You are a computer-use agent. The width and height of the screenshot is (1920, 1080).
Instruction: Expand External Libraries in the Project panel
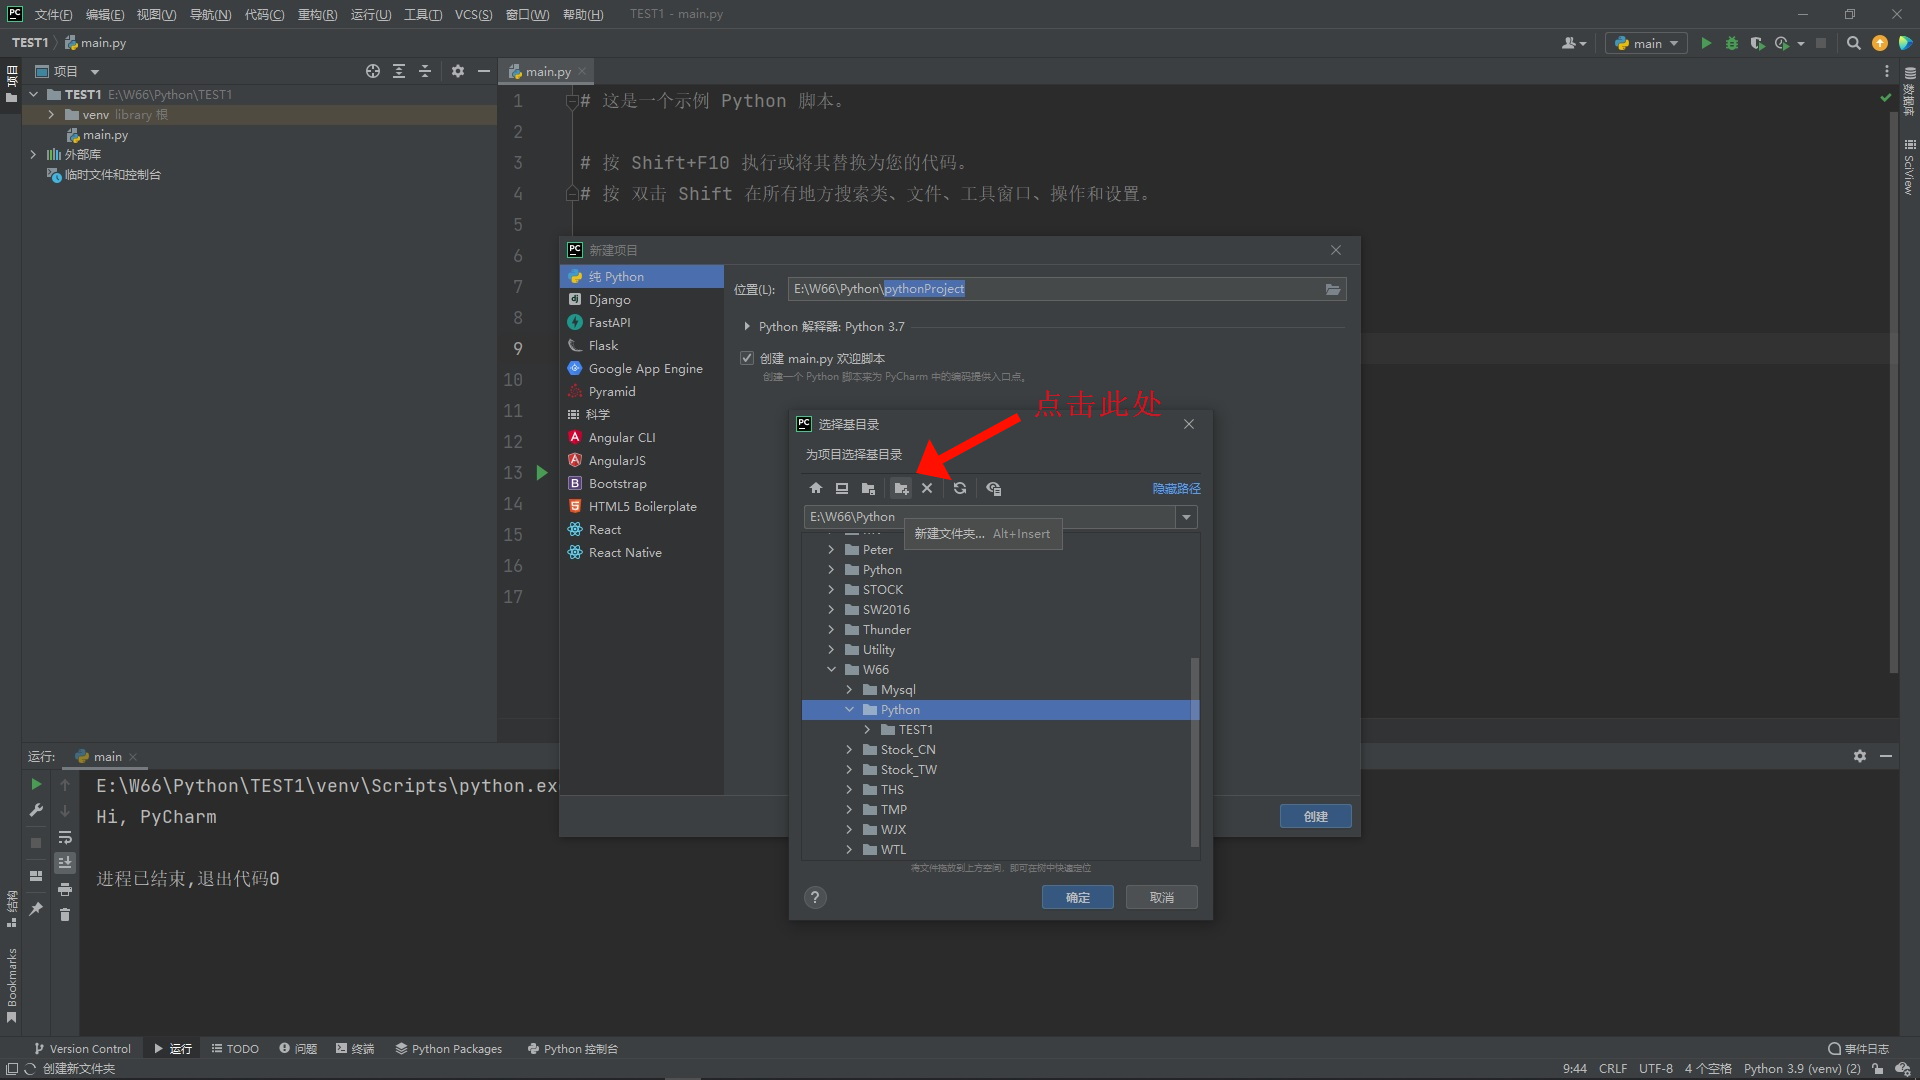click(x=33, y=154)
